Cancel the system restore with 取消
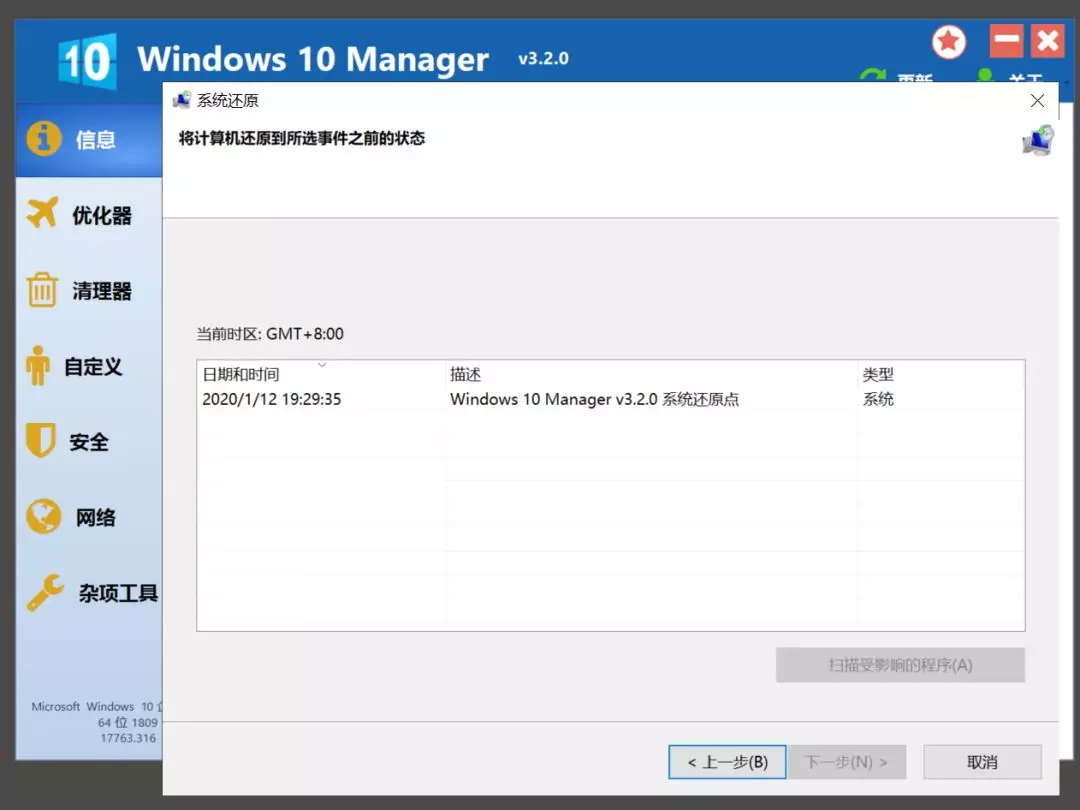The width and height of the screenshot is (1080, 810). pyautogui.click(x=982, y=762)
